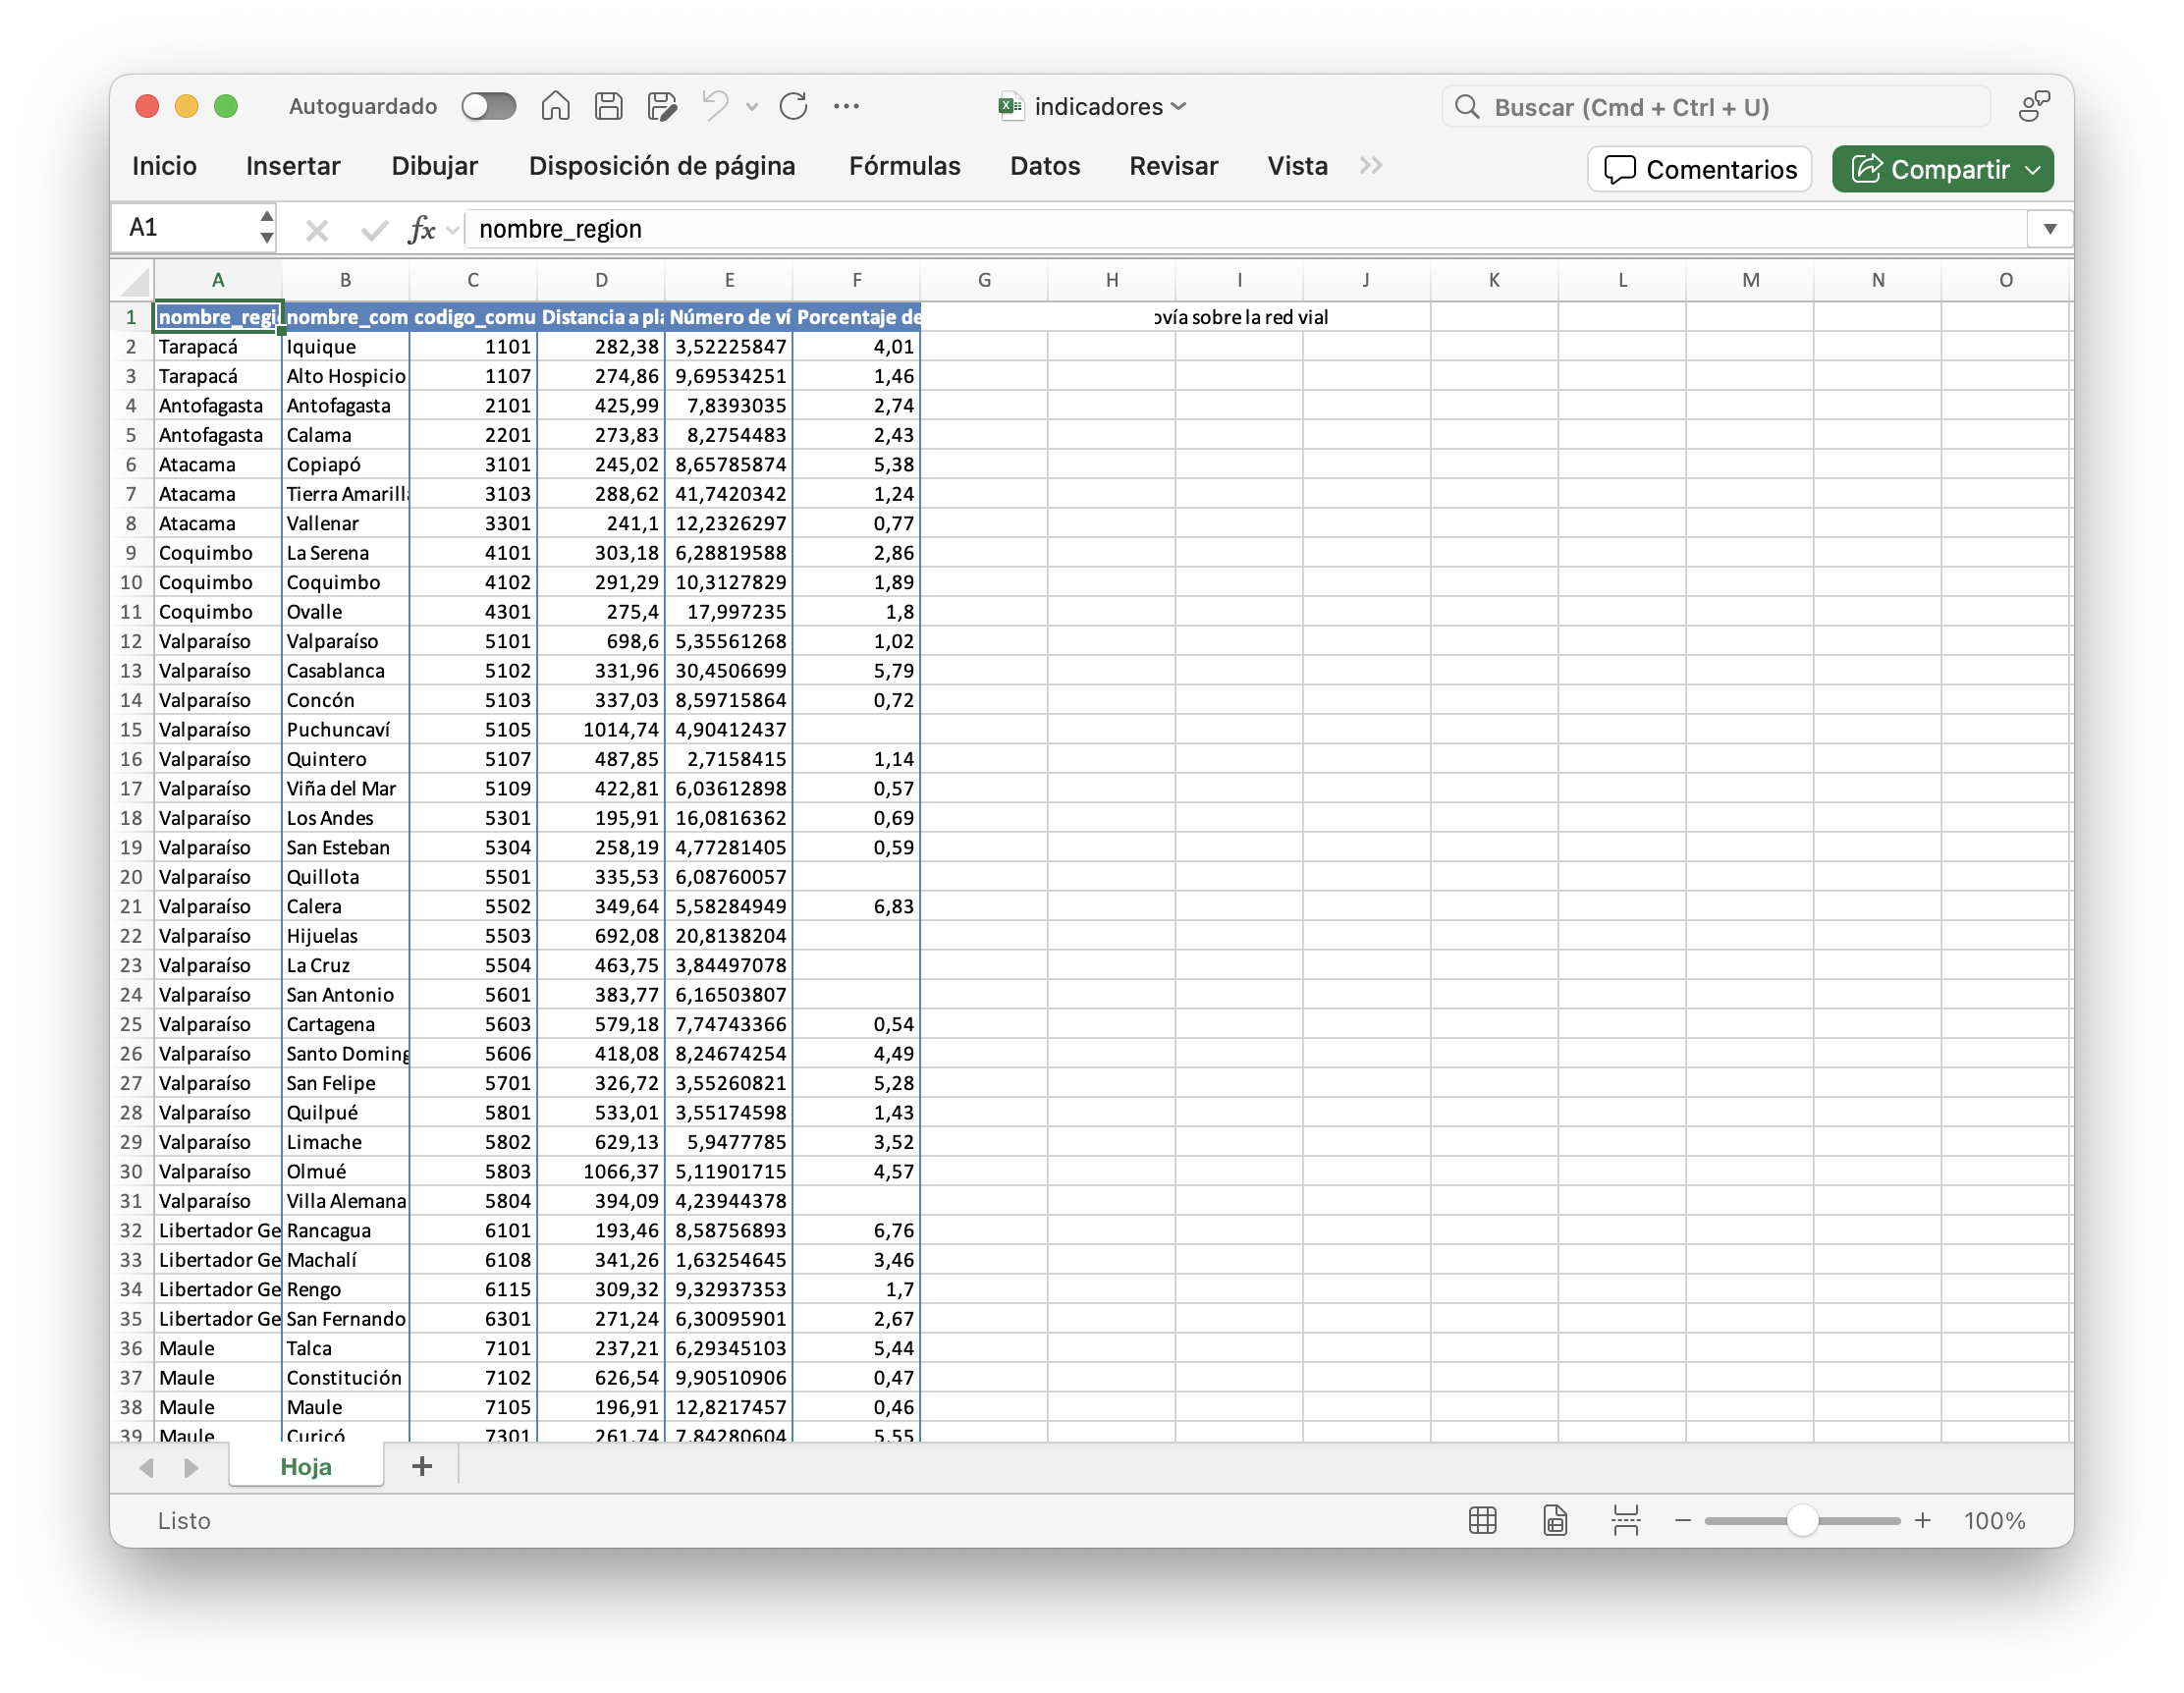
Task: Open the Datos ribbon tab
Action: click(1044, 166)
